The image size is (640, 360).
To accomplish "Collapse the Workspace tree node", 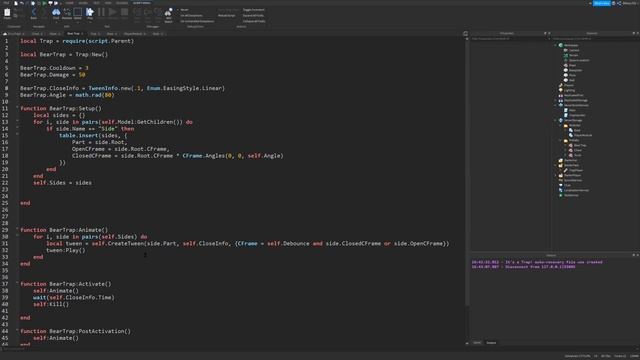I will [x=556, y=45].
